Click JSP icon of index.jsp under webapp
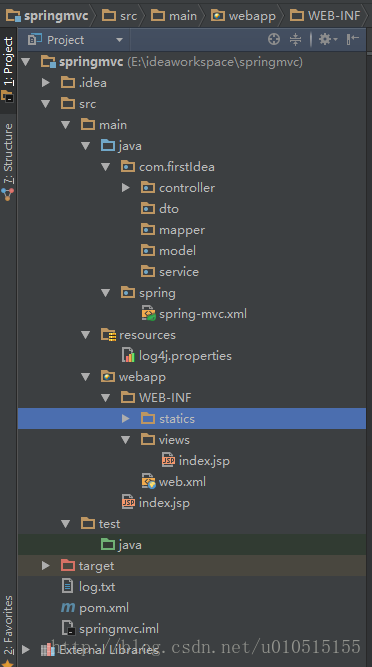 (128, 503)
